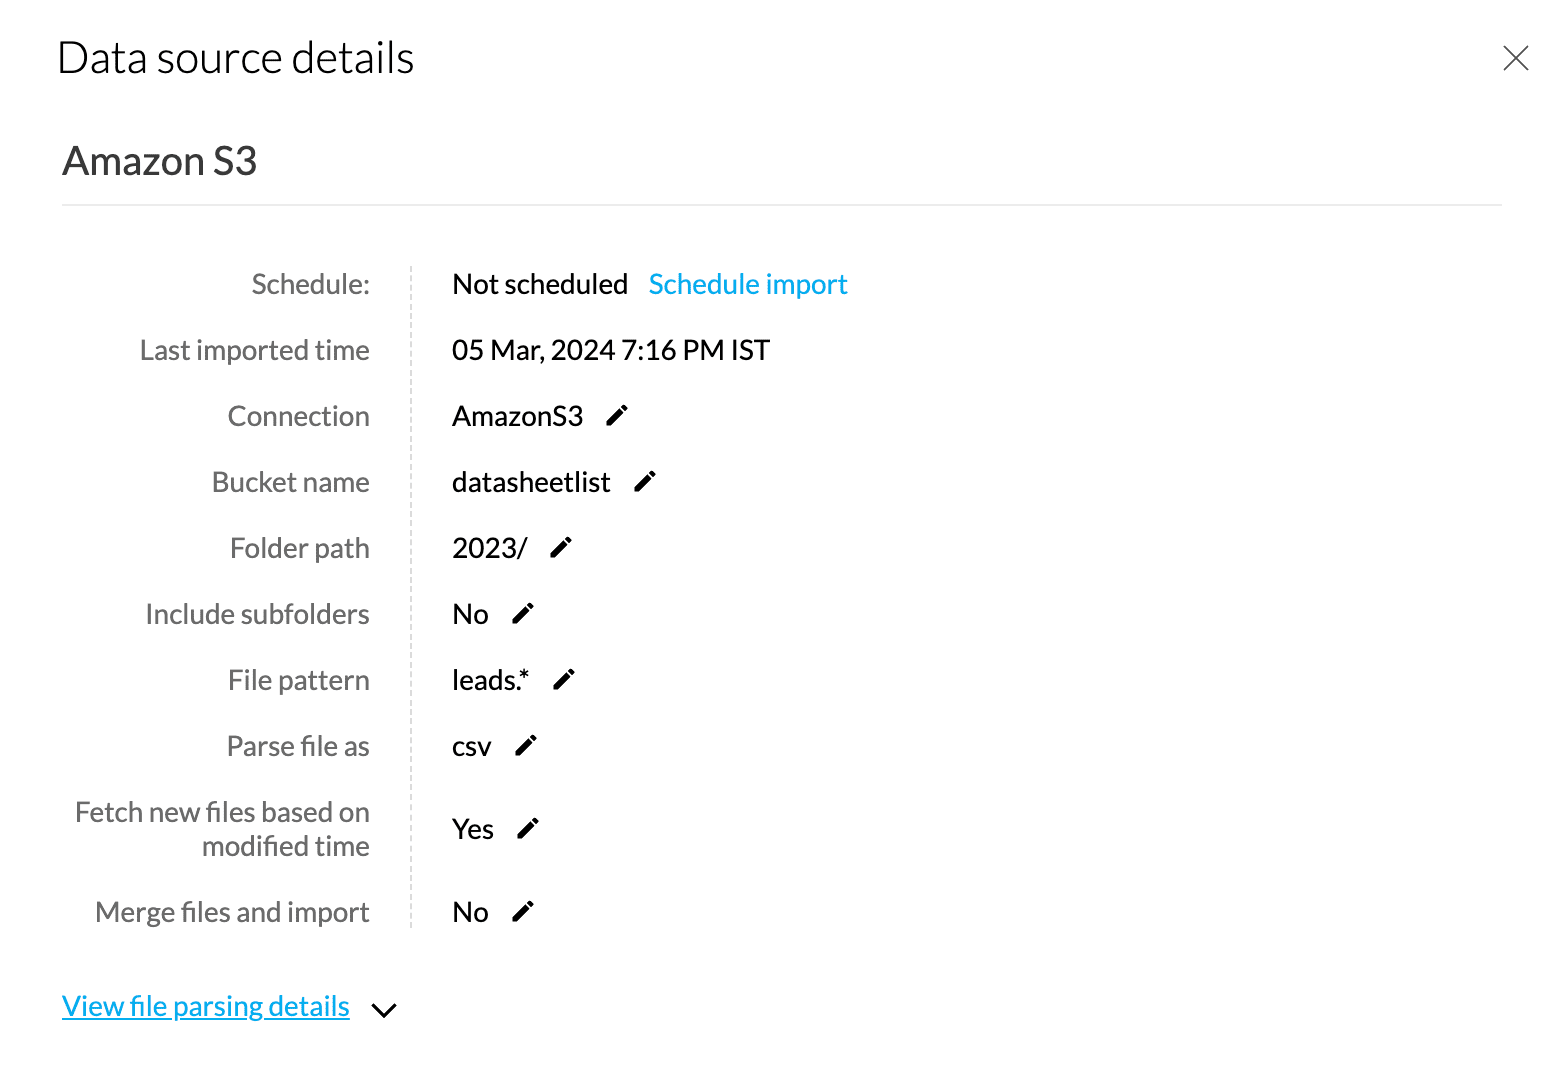
Task: Edit the Include subfolders setting
Action: (523, 613)
